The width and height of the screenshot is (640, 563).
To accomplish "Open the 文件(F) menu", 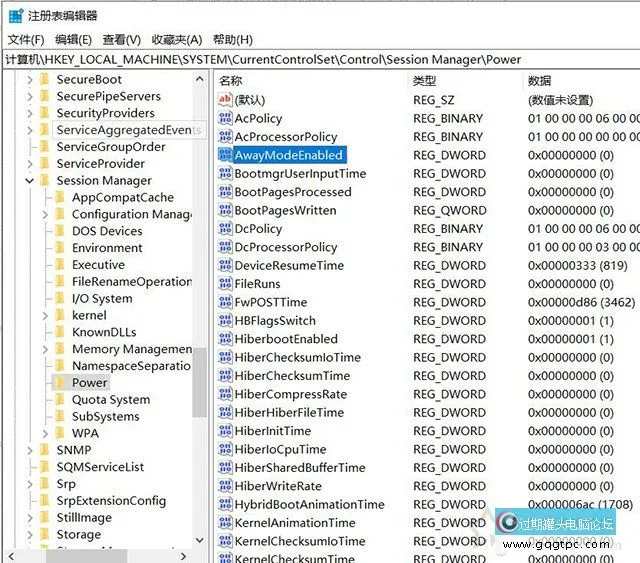I will [26, 40].
